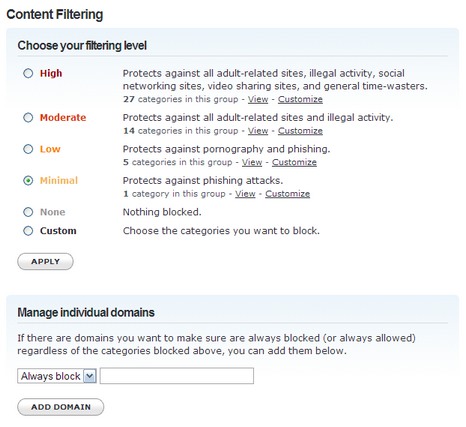This screenshot has height=427, width=466.
Task: Click the domain name text field
Action: tap(177, 376)
